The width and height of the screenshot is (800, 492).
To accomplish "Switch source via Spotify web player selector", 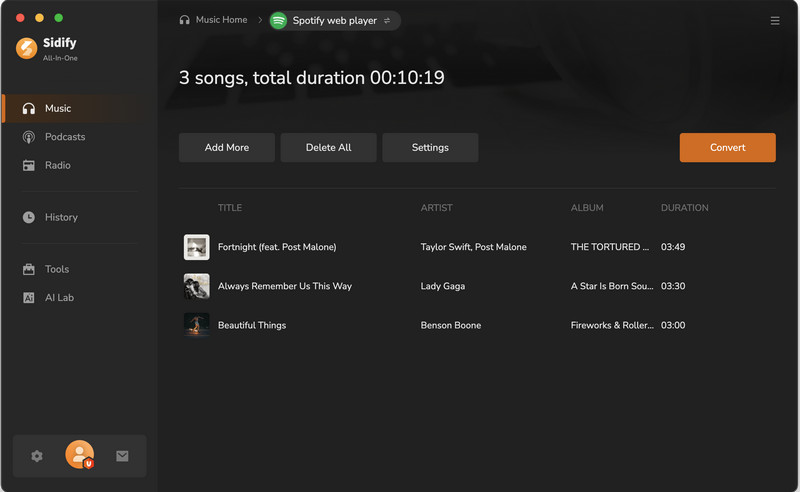I will 335,20.
